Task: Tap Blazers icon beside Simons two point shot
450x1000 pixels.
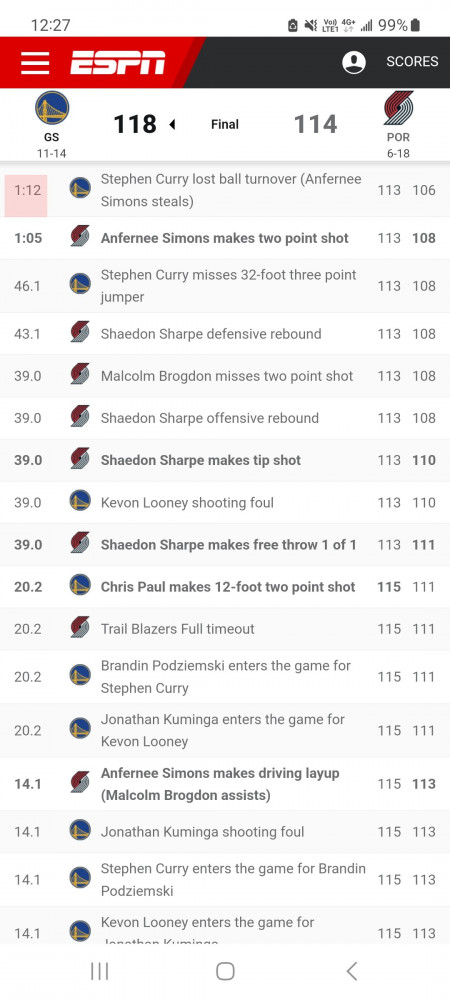Action: tap(80, 236)
